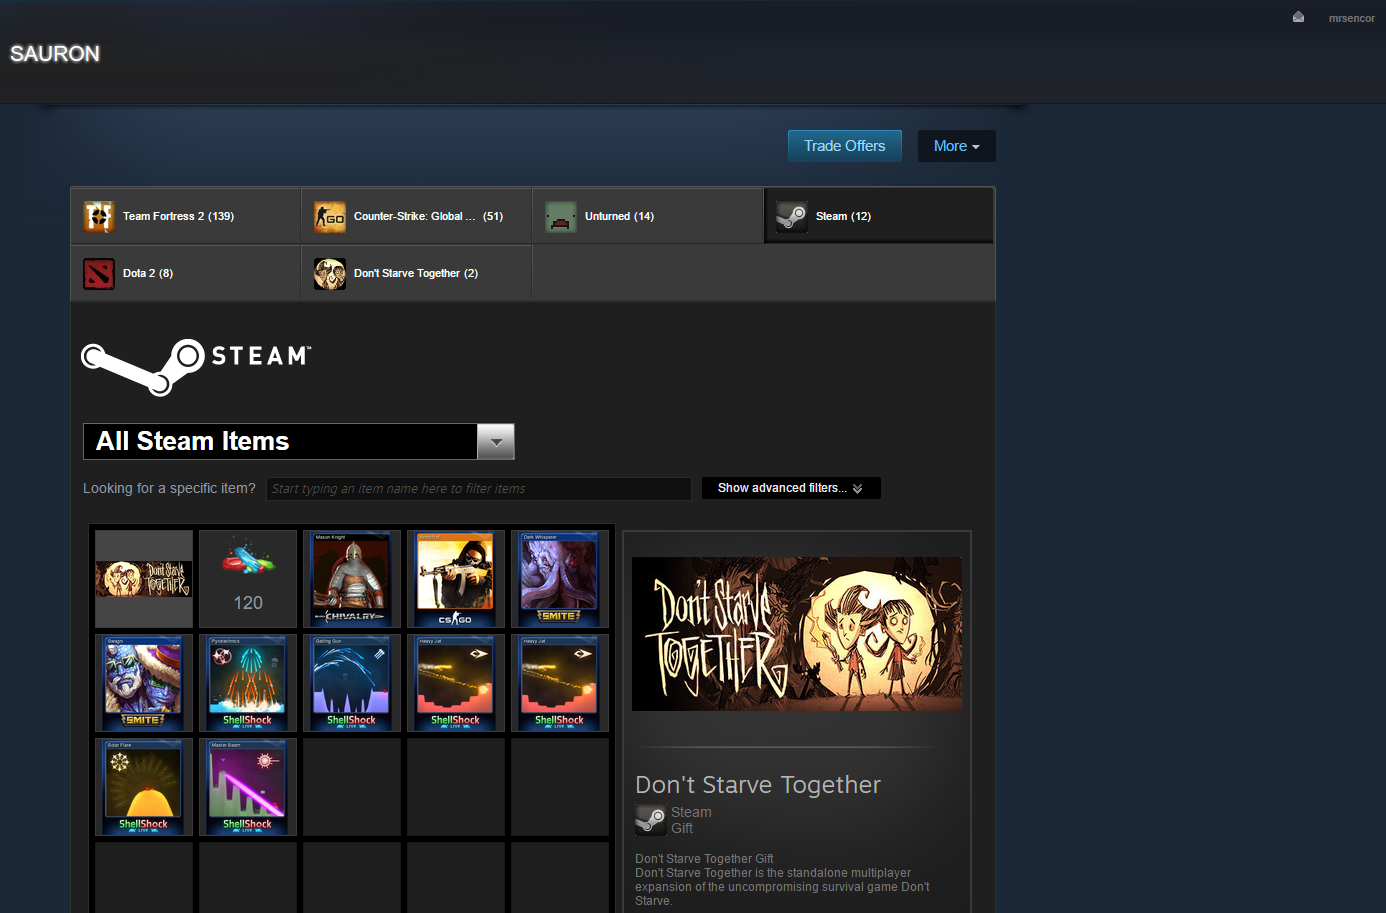The width and height of the screenshot is (1386, 913).
Task: Select the Anarchist CS:GO trading card
Action: (456, 579)
